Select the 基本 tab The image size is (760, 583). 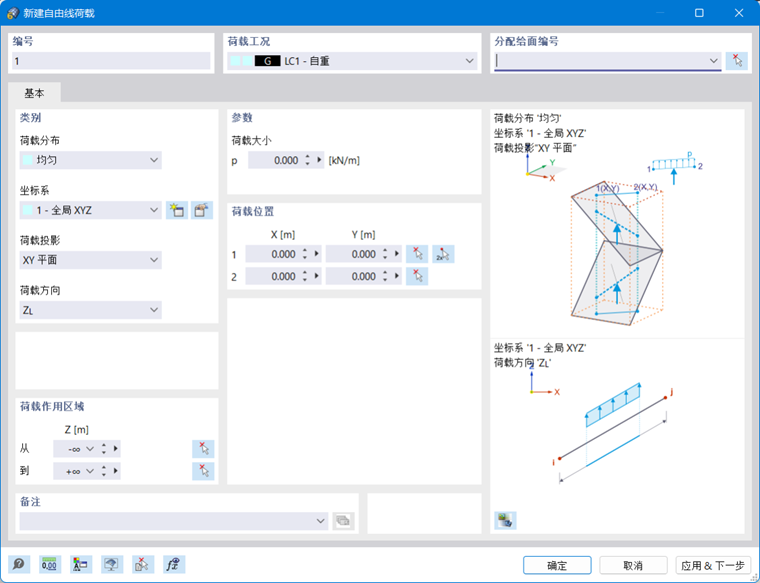coord(34,93)
